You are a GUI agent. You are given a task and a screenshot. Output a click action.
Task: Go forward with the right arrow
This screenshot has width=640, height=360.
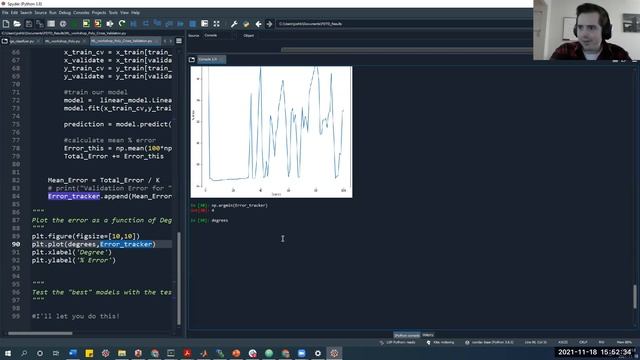[x=269, y=24]
